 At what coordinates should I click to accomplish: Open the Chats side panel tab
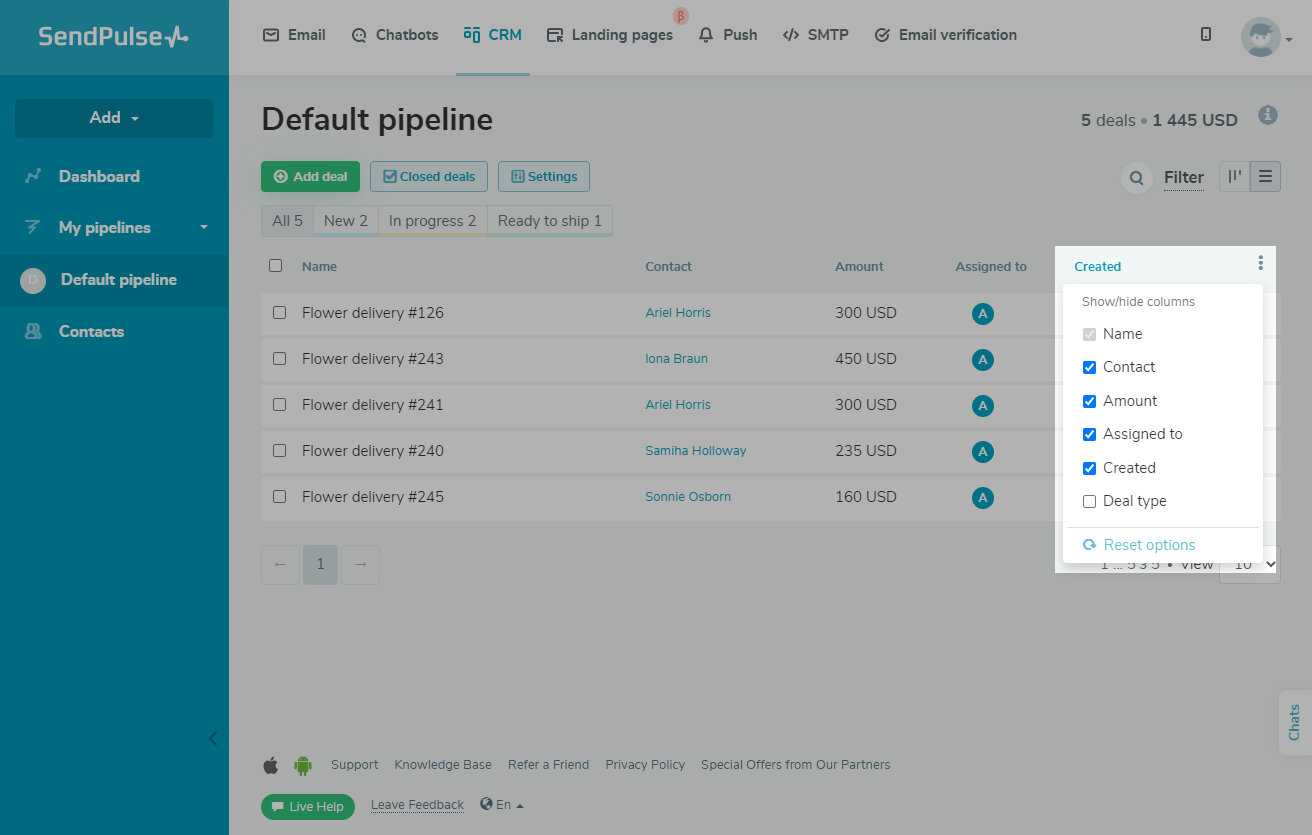(1294, 722)
